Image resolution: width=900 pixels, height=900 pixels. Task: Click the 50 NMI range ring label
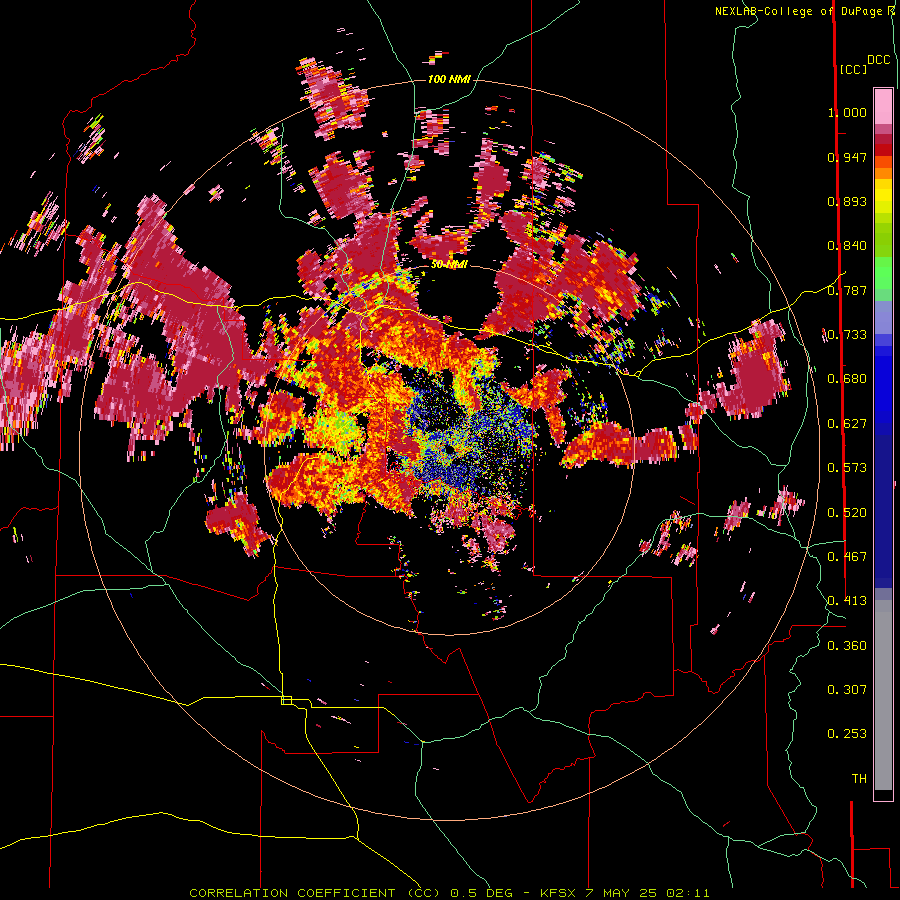click(x=449, y=264)
